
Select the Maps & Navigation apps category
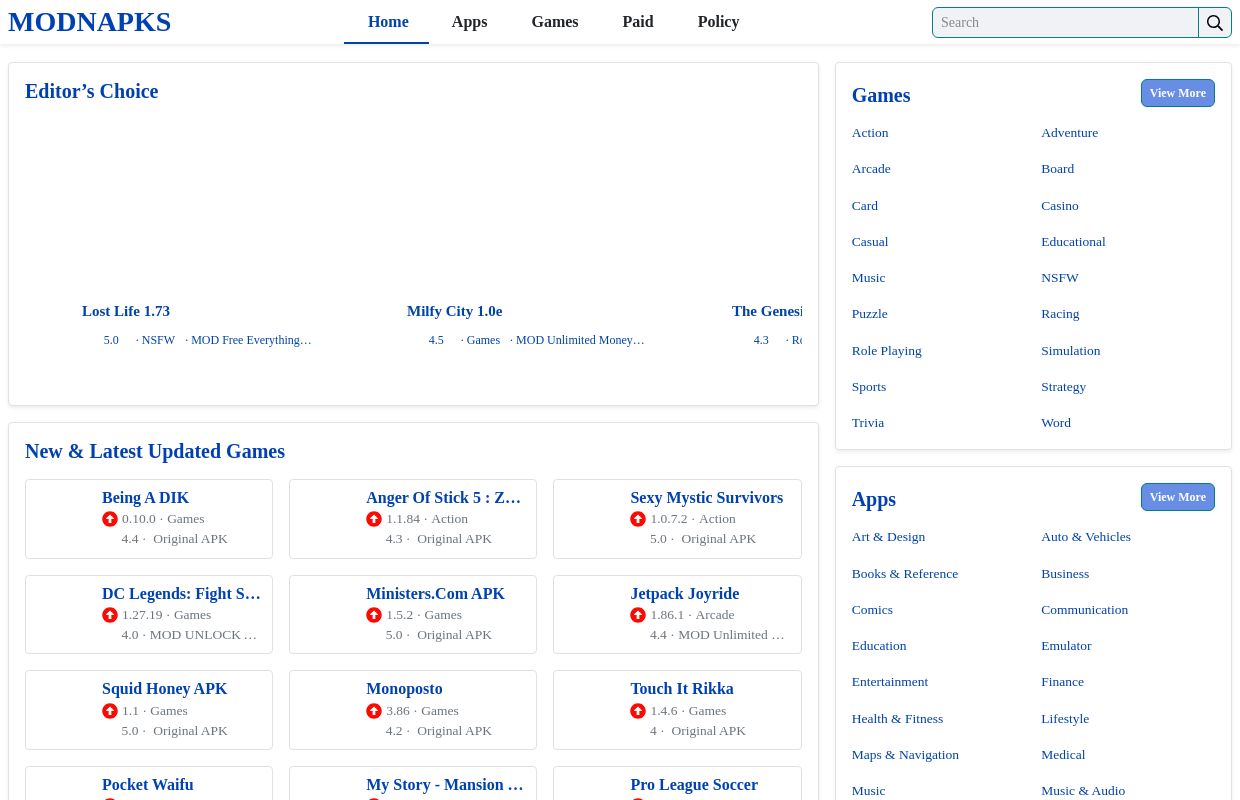pyautogui.click(x=905, y=755)
